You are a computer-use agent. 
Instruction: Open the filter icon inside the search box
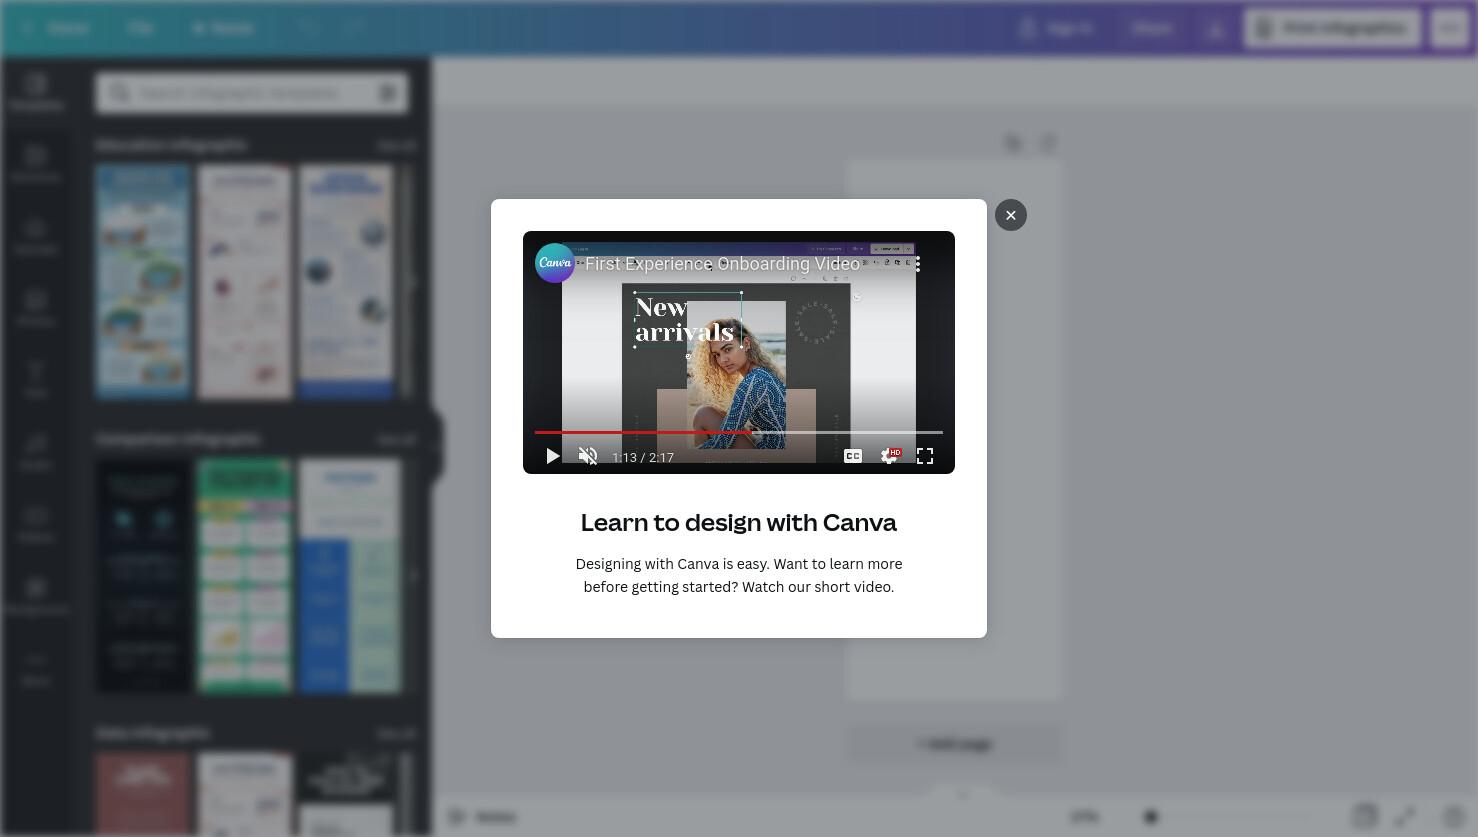(388, 93)
